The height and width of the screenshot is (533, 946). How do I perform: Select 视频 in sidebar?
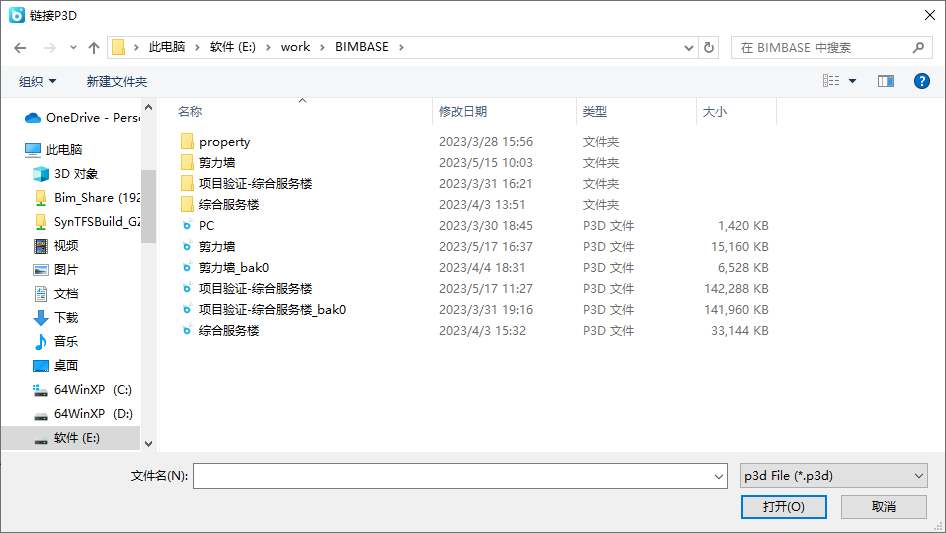(x=56, y=246)
